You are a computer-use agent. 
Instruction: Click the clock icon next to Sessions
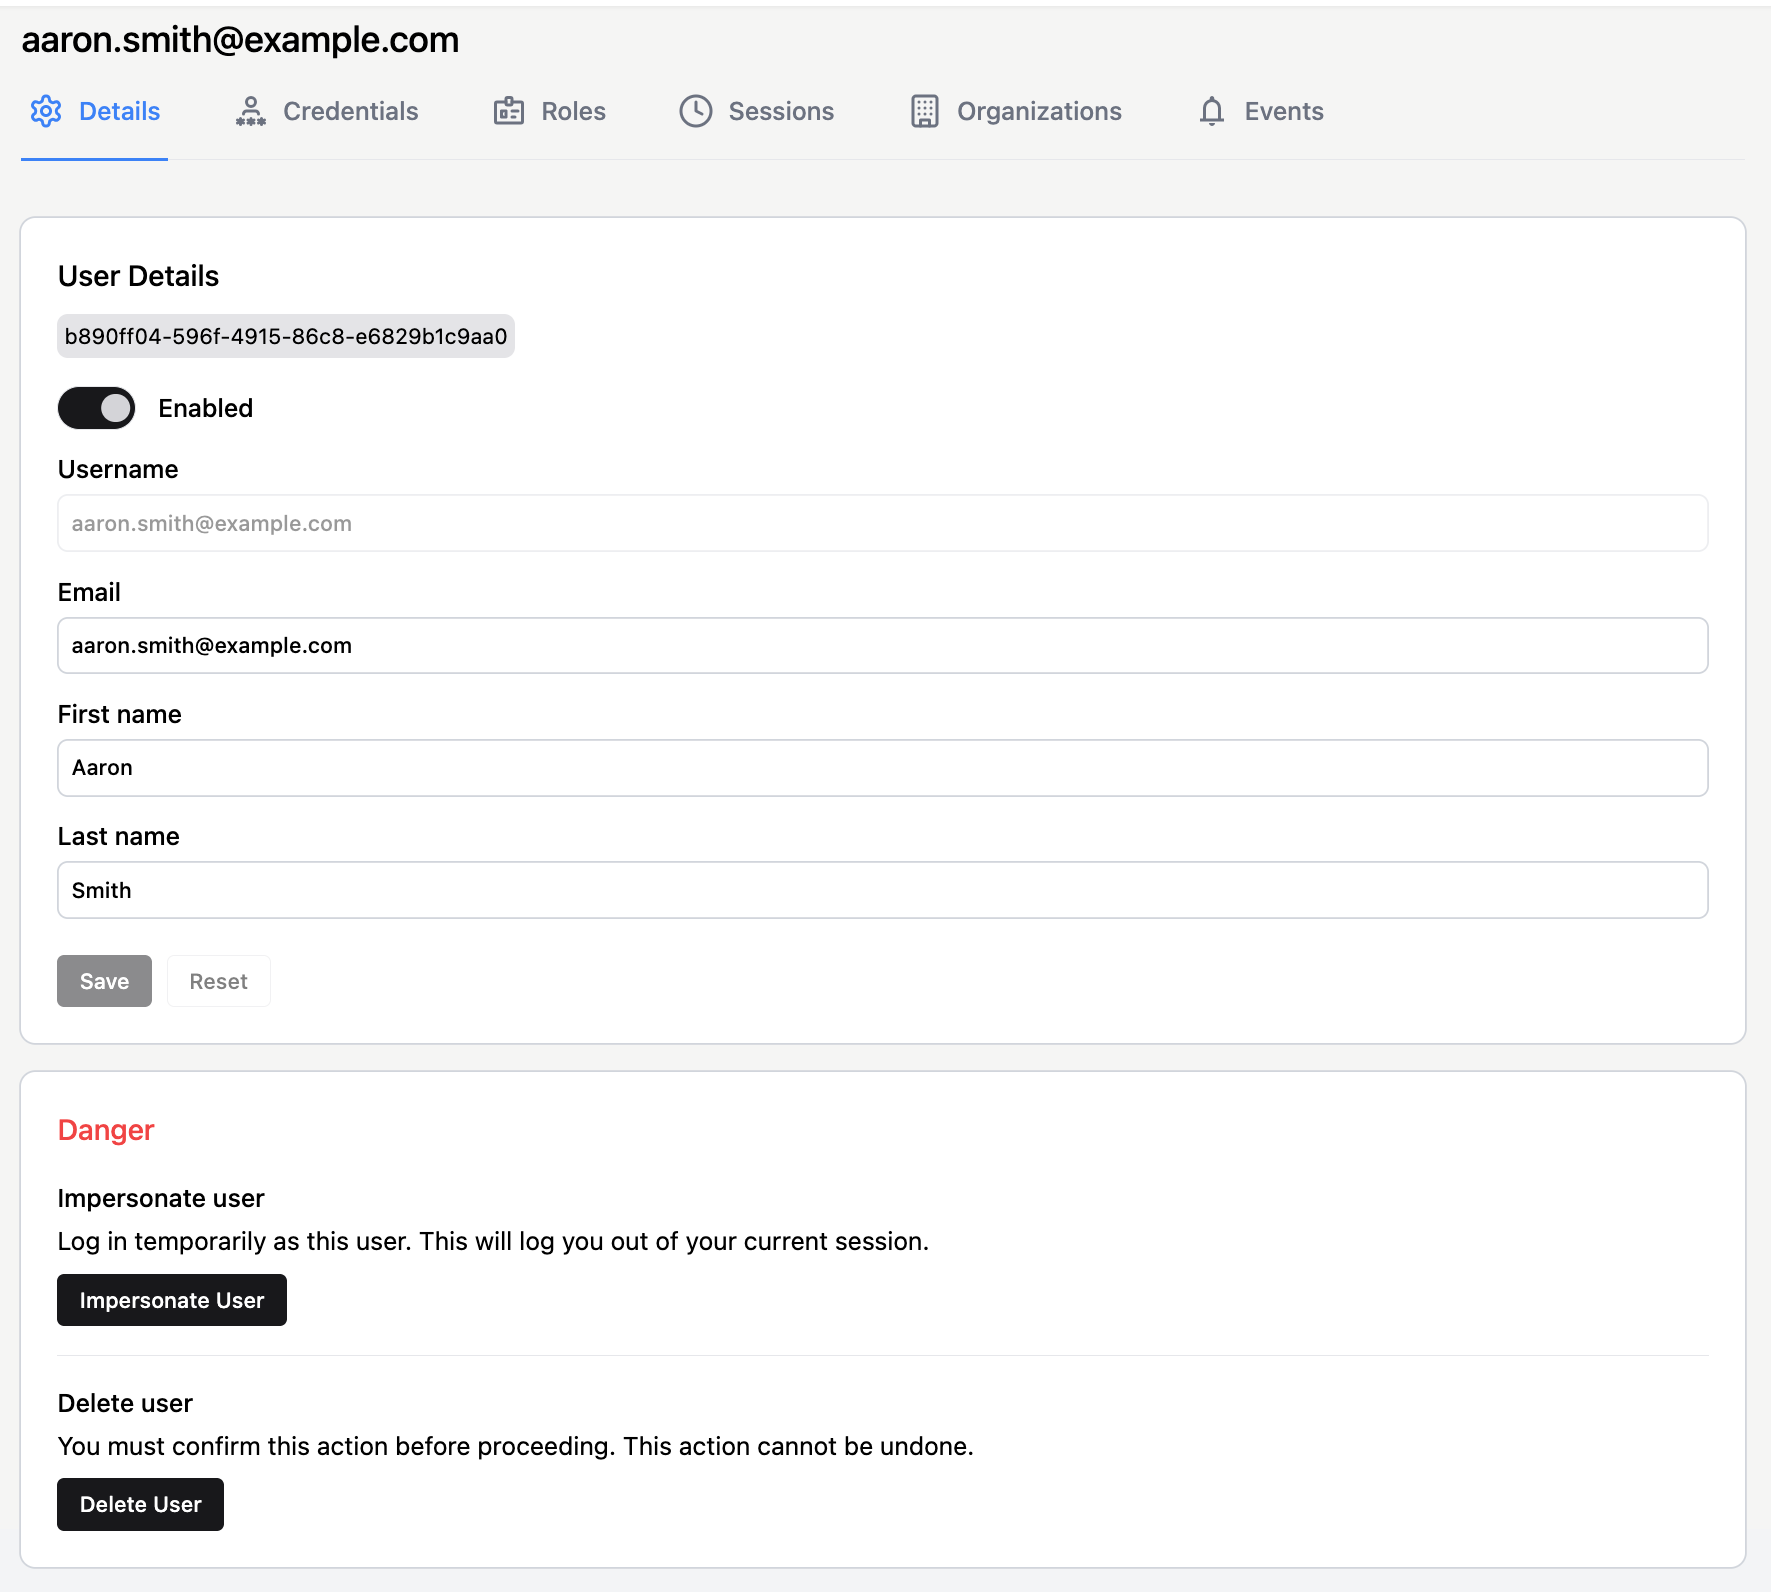pyautogui.click(x=695, y=111)
